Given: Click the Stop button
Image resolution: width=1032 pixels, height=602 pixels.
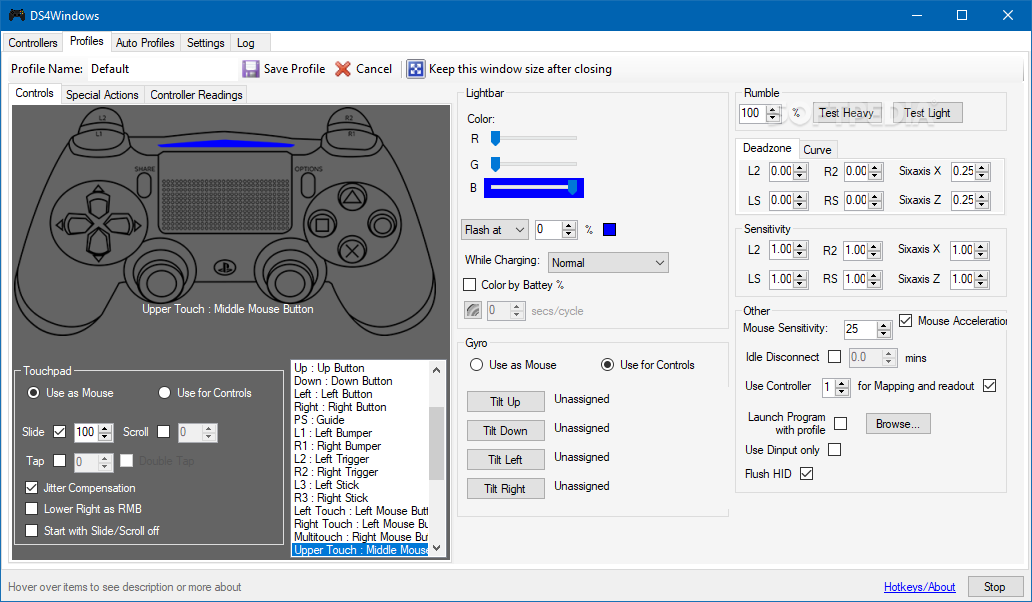Looking at the screenshot, I should (x=994, y=587).
